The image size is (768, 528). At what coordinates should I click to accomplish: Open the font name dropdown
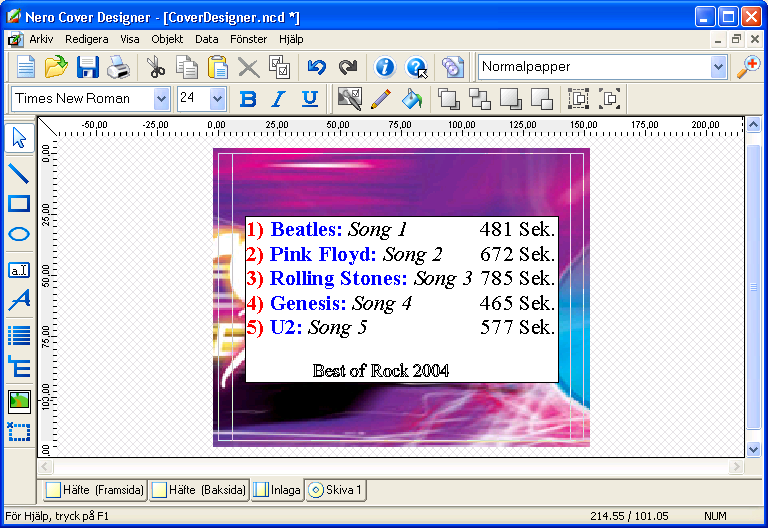point(161,99)
